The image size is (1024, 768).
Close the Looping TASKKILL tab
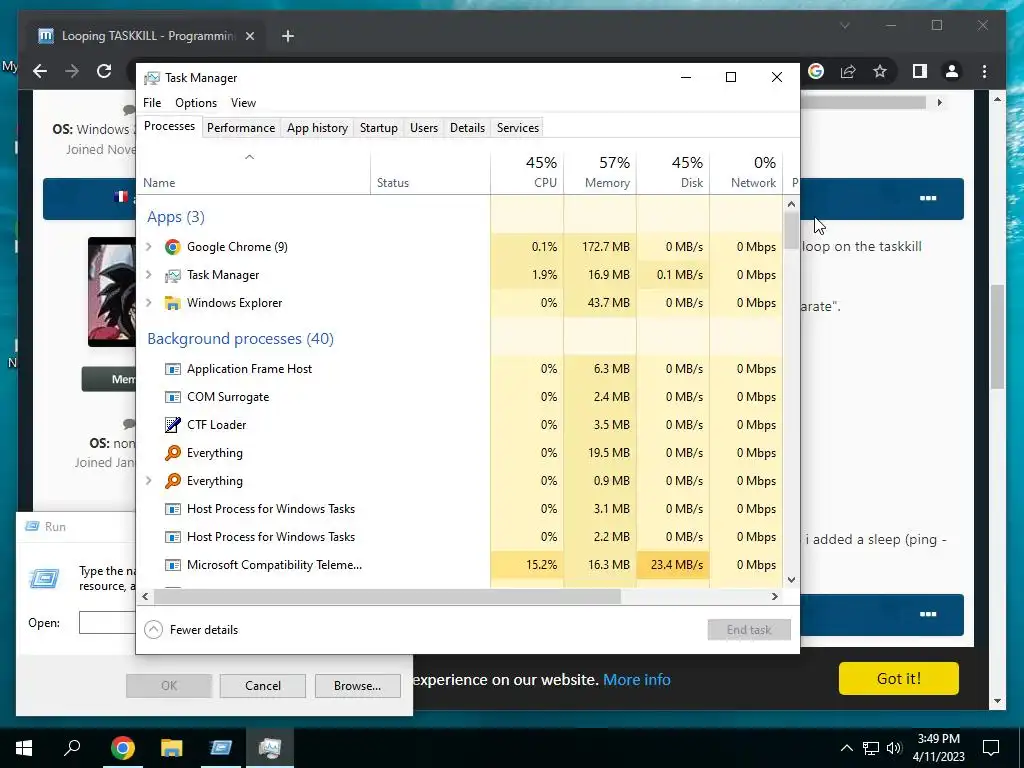[x=249, y=36]
